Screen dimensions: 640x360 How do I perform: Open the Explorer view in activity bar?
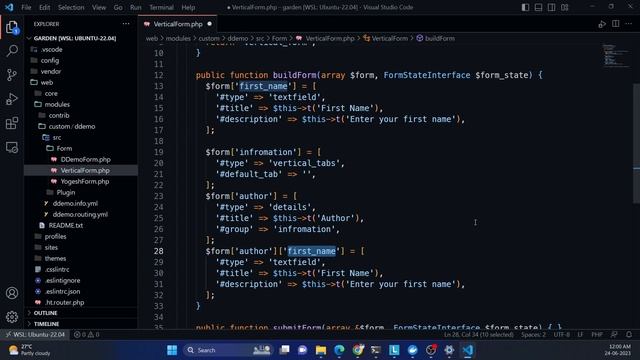pos(12,27)
